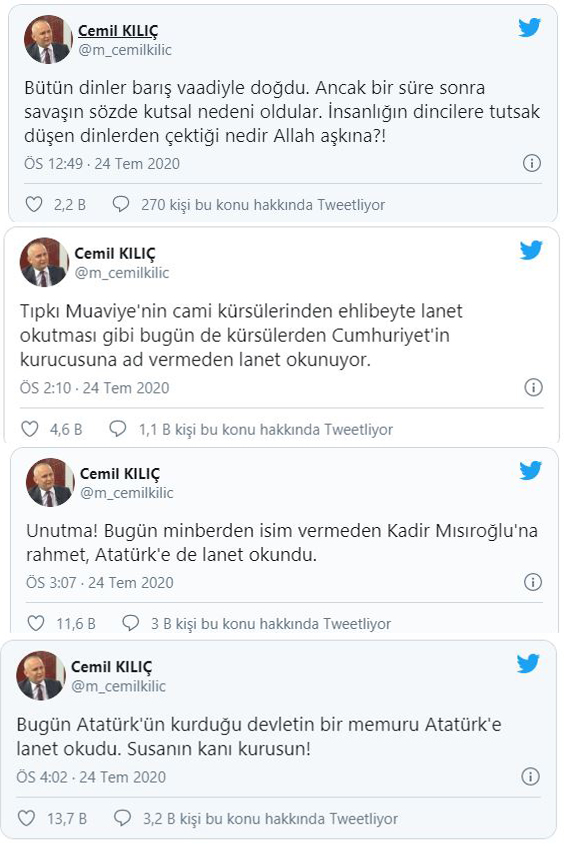The width and height of the screenshot is (564, 847).
Task: Click the profile photo on the last tweet
Action: click(41, 675)
